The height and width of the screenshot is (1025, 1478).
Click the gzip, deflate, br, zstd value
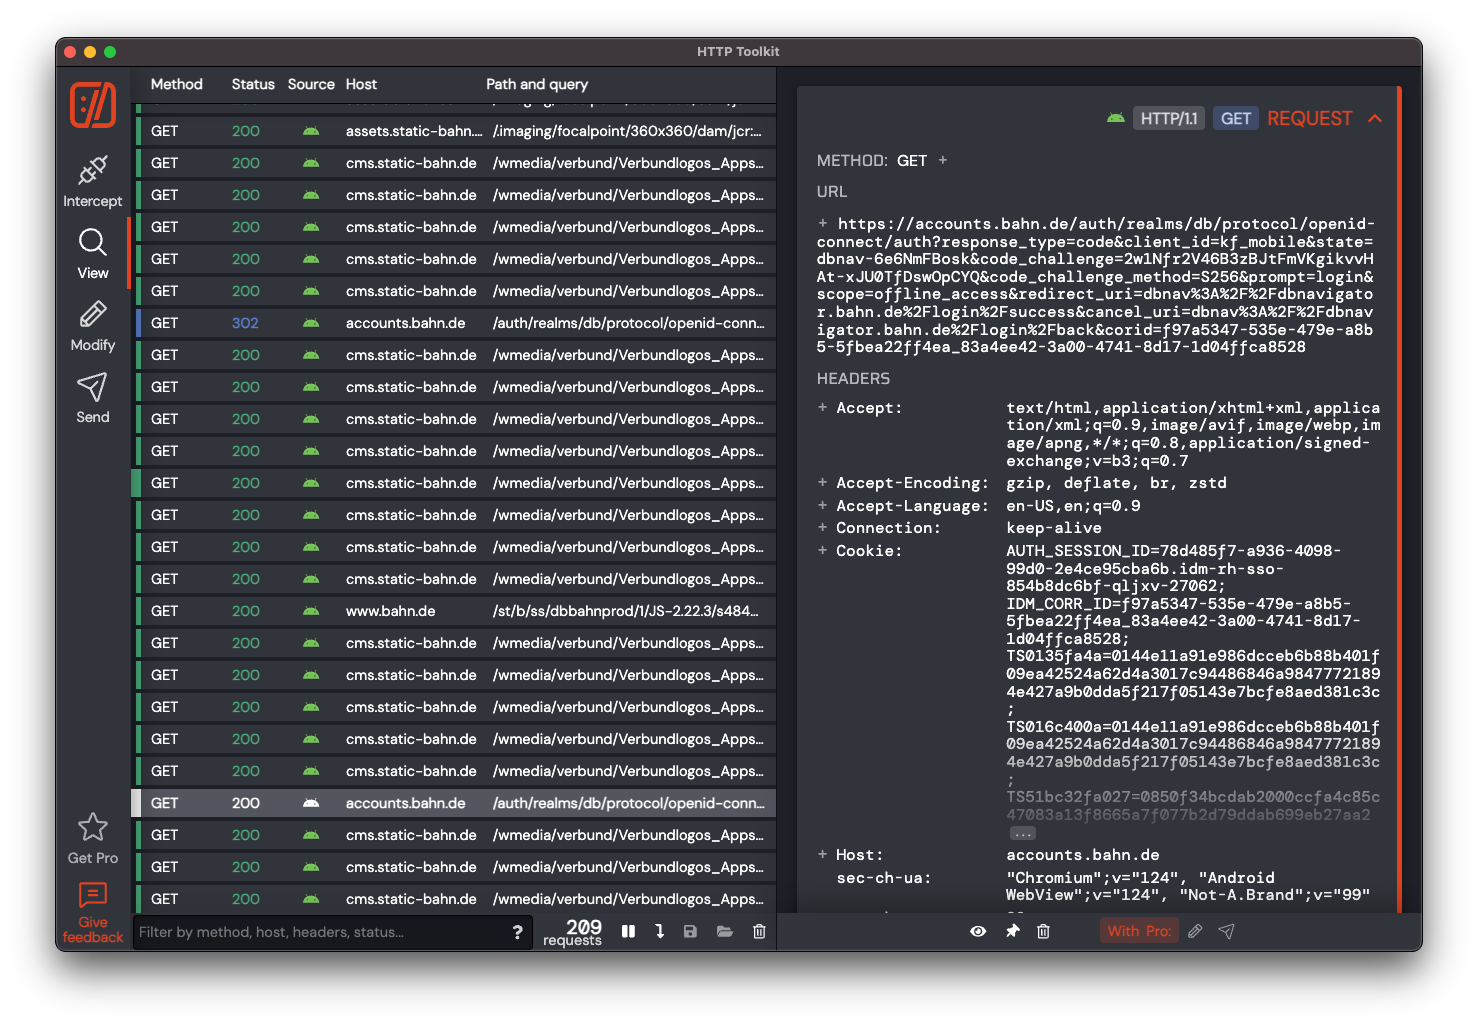[1116, 483]
